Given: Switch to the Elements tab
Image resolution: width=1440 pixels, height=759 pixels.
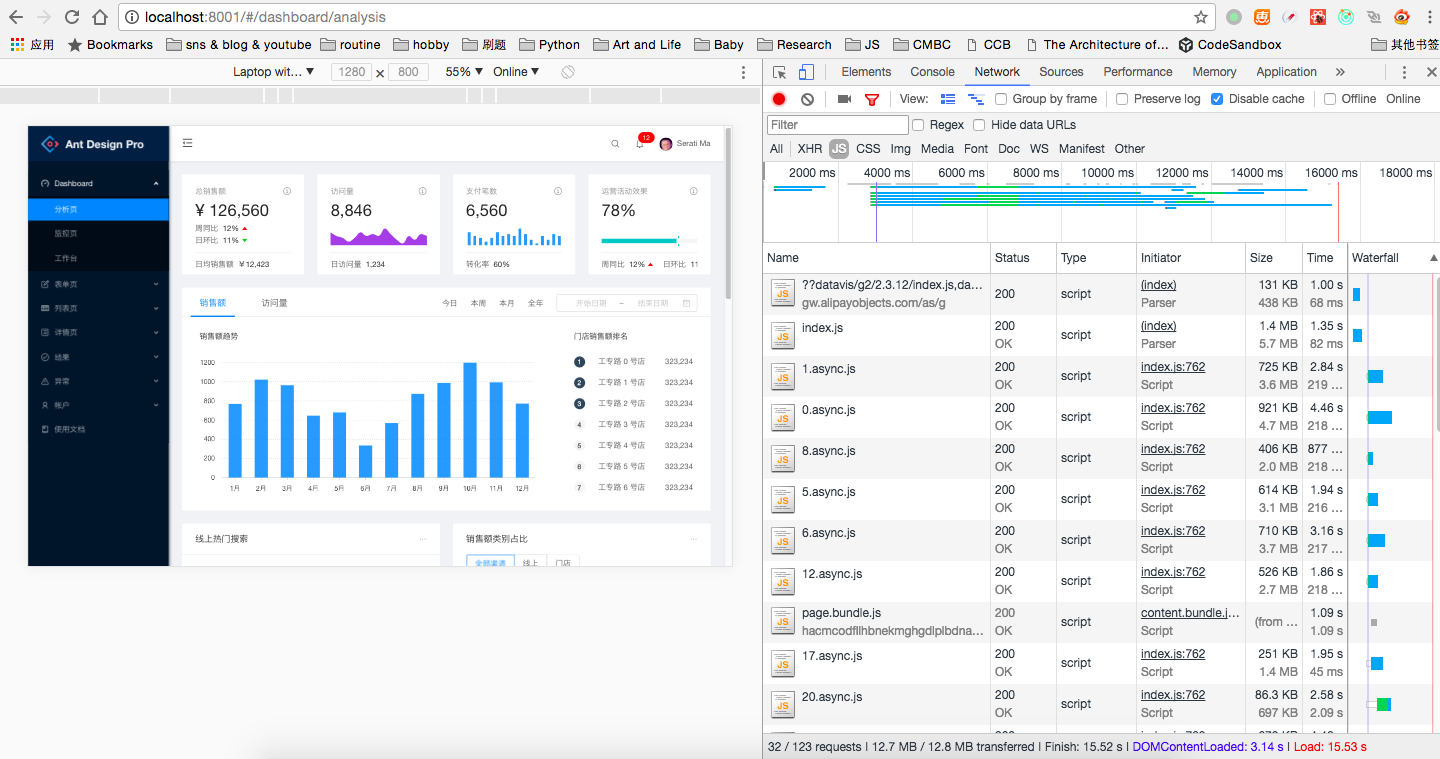Looking at the screenshot, I should pos(866,72).
